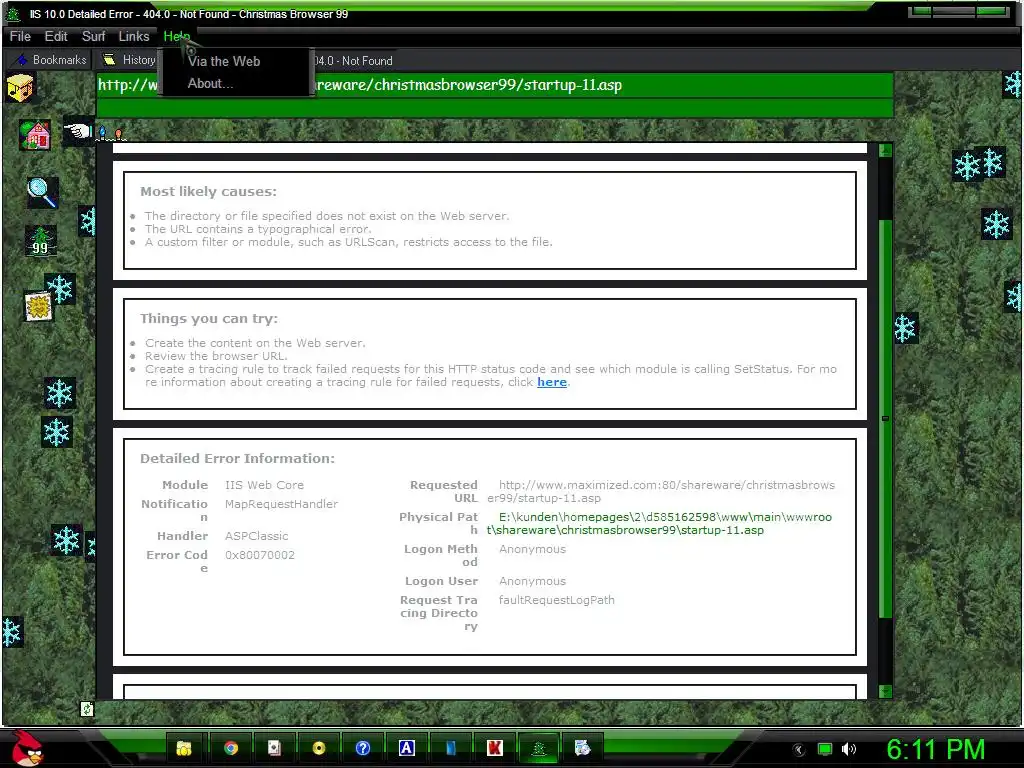The width and height of the screenshot is (1024, 768).
Task: Click the tray expand arrow icon
Action: coord(799,750)
